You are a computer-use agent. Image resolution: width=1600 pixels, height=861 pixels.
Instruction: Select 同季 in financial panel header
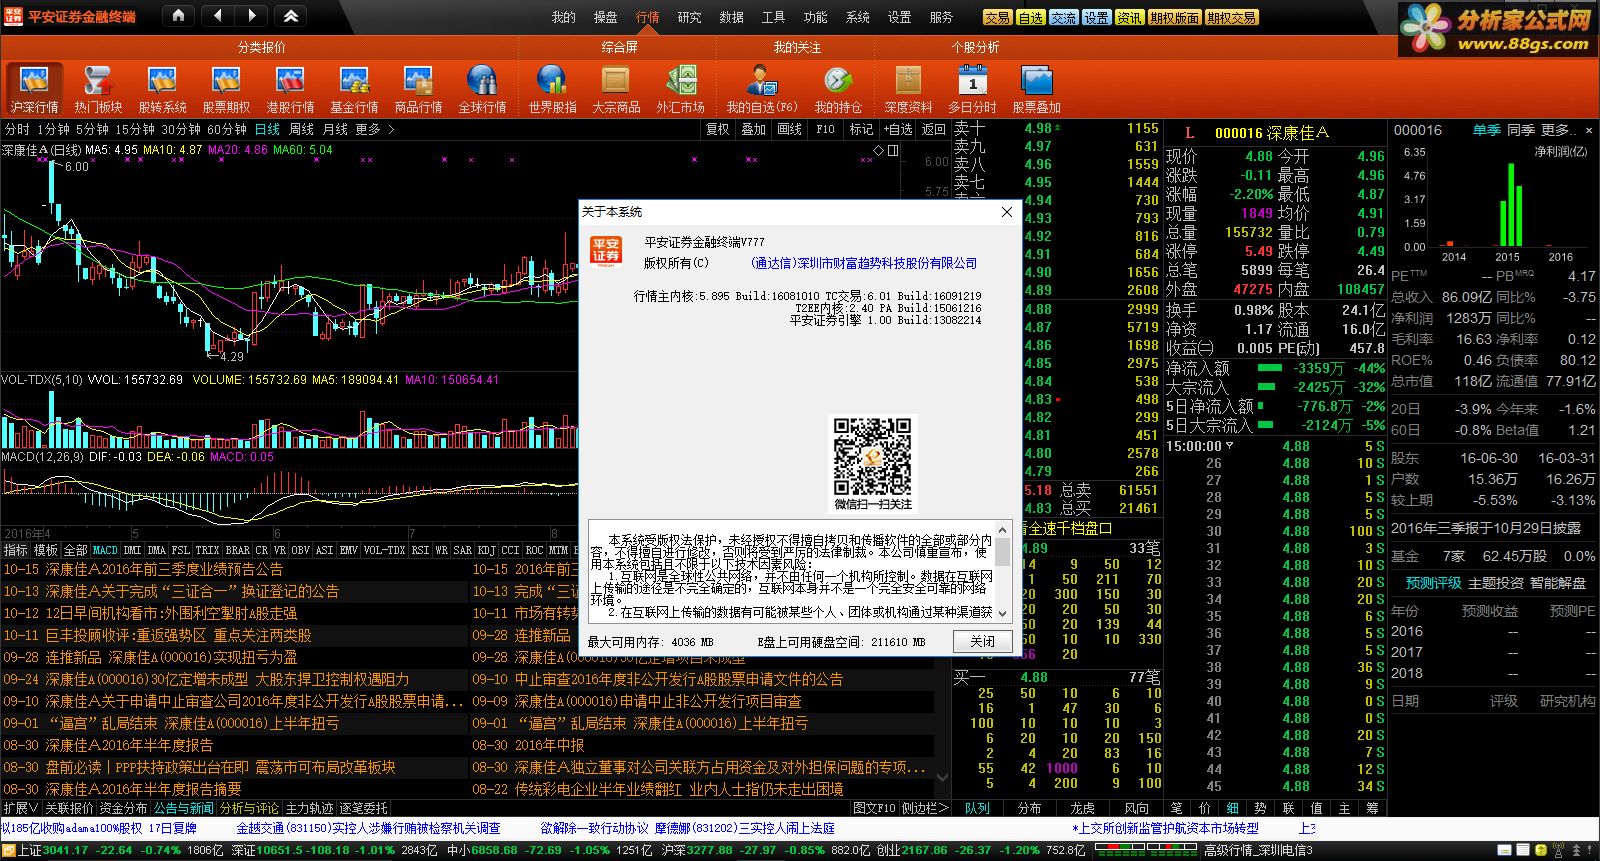tap(1520, 130)
